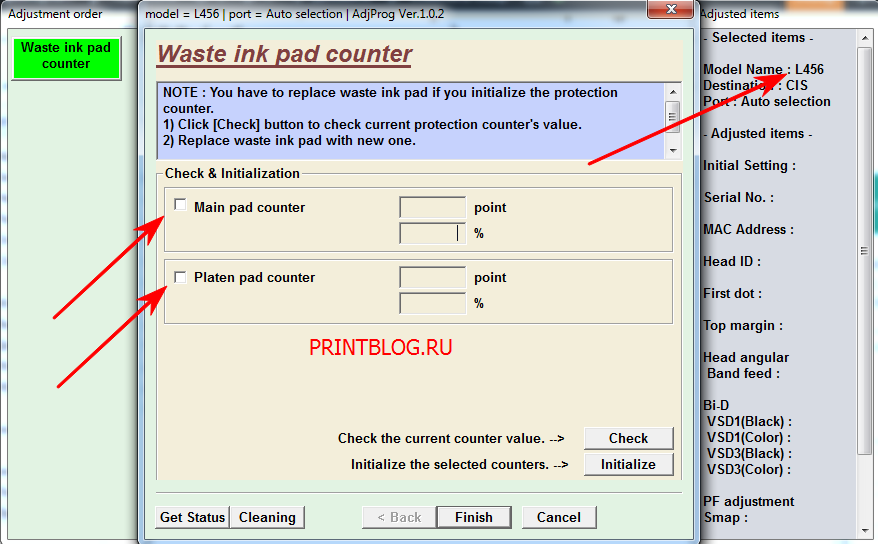
Task: Click the note box scrollbar thumb
Action: [x=673, y=116]
